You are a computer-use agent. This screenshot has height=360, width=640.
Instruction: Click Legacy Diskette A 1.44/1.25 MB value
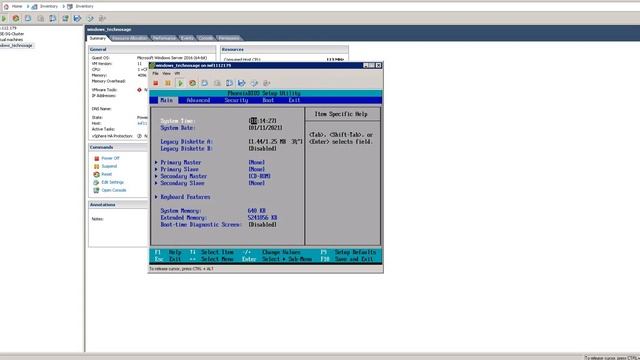click(x=276, y=142)
